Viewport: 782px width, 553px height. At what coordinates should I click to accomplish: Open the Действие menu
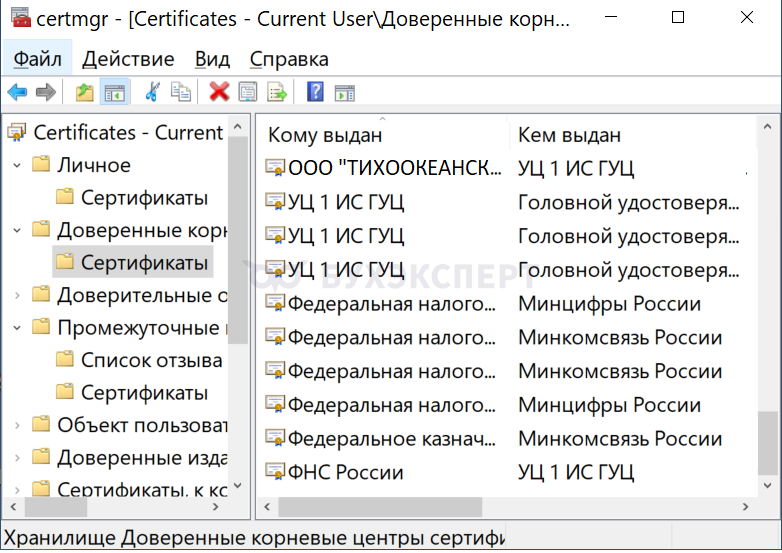128,59
